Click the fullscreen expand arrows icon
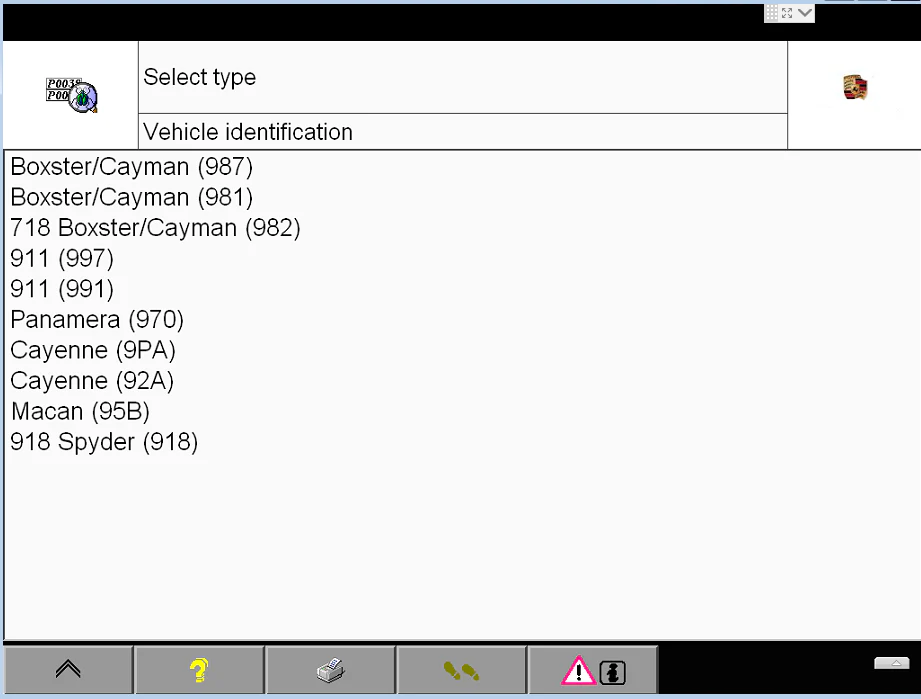921x699 pixels. click(x=787, y=13)
